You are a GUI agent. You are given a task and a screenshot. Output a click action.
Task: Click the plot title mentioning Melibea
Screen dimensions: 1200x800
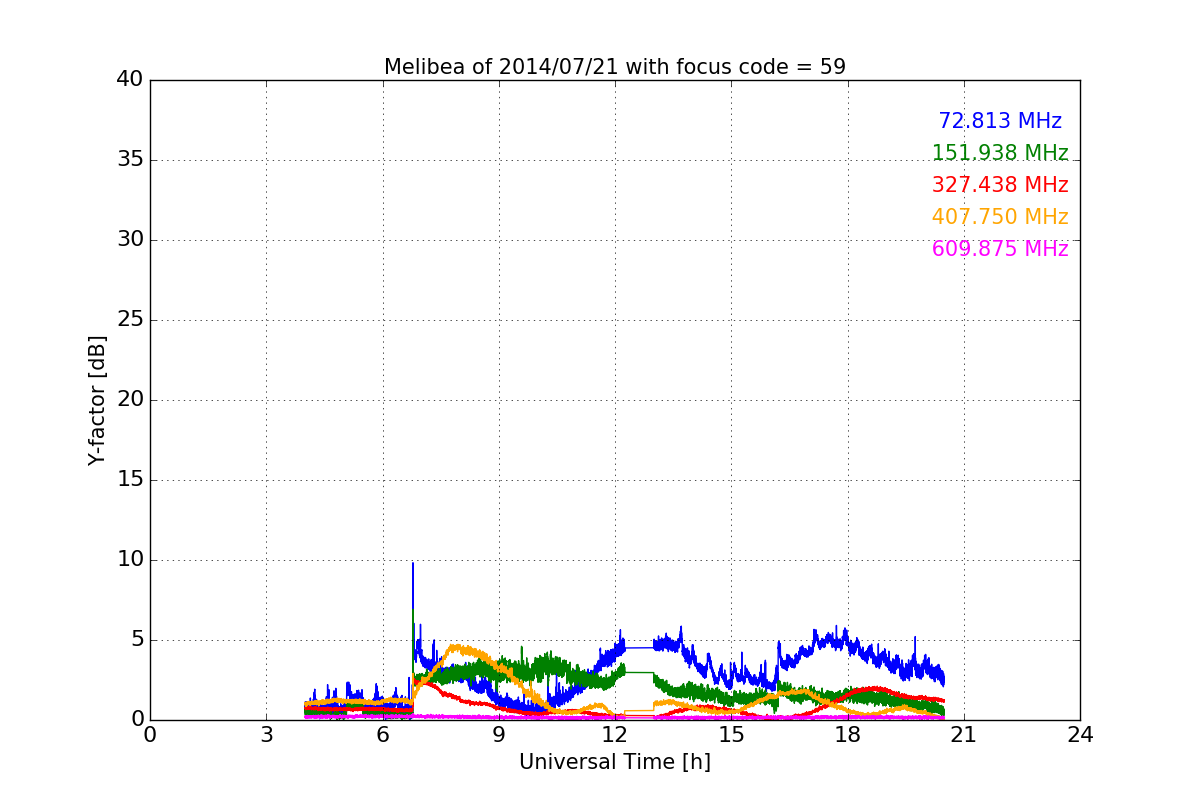(615, 67)
